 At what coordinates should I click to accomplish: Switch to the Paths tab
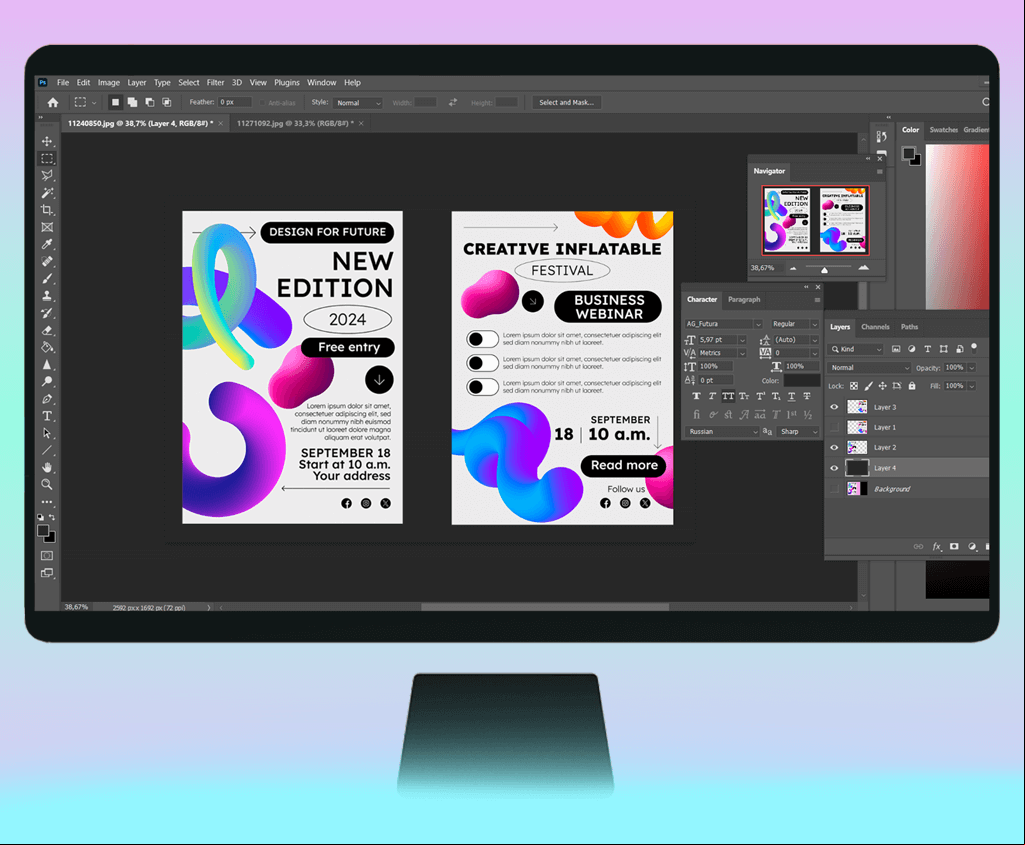click(x=909, y=327)
